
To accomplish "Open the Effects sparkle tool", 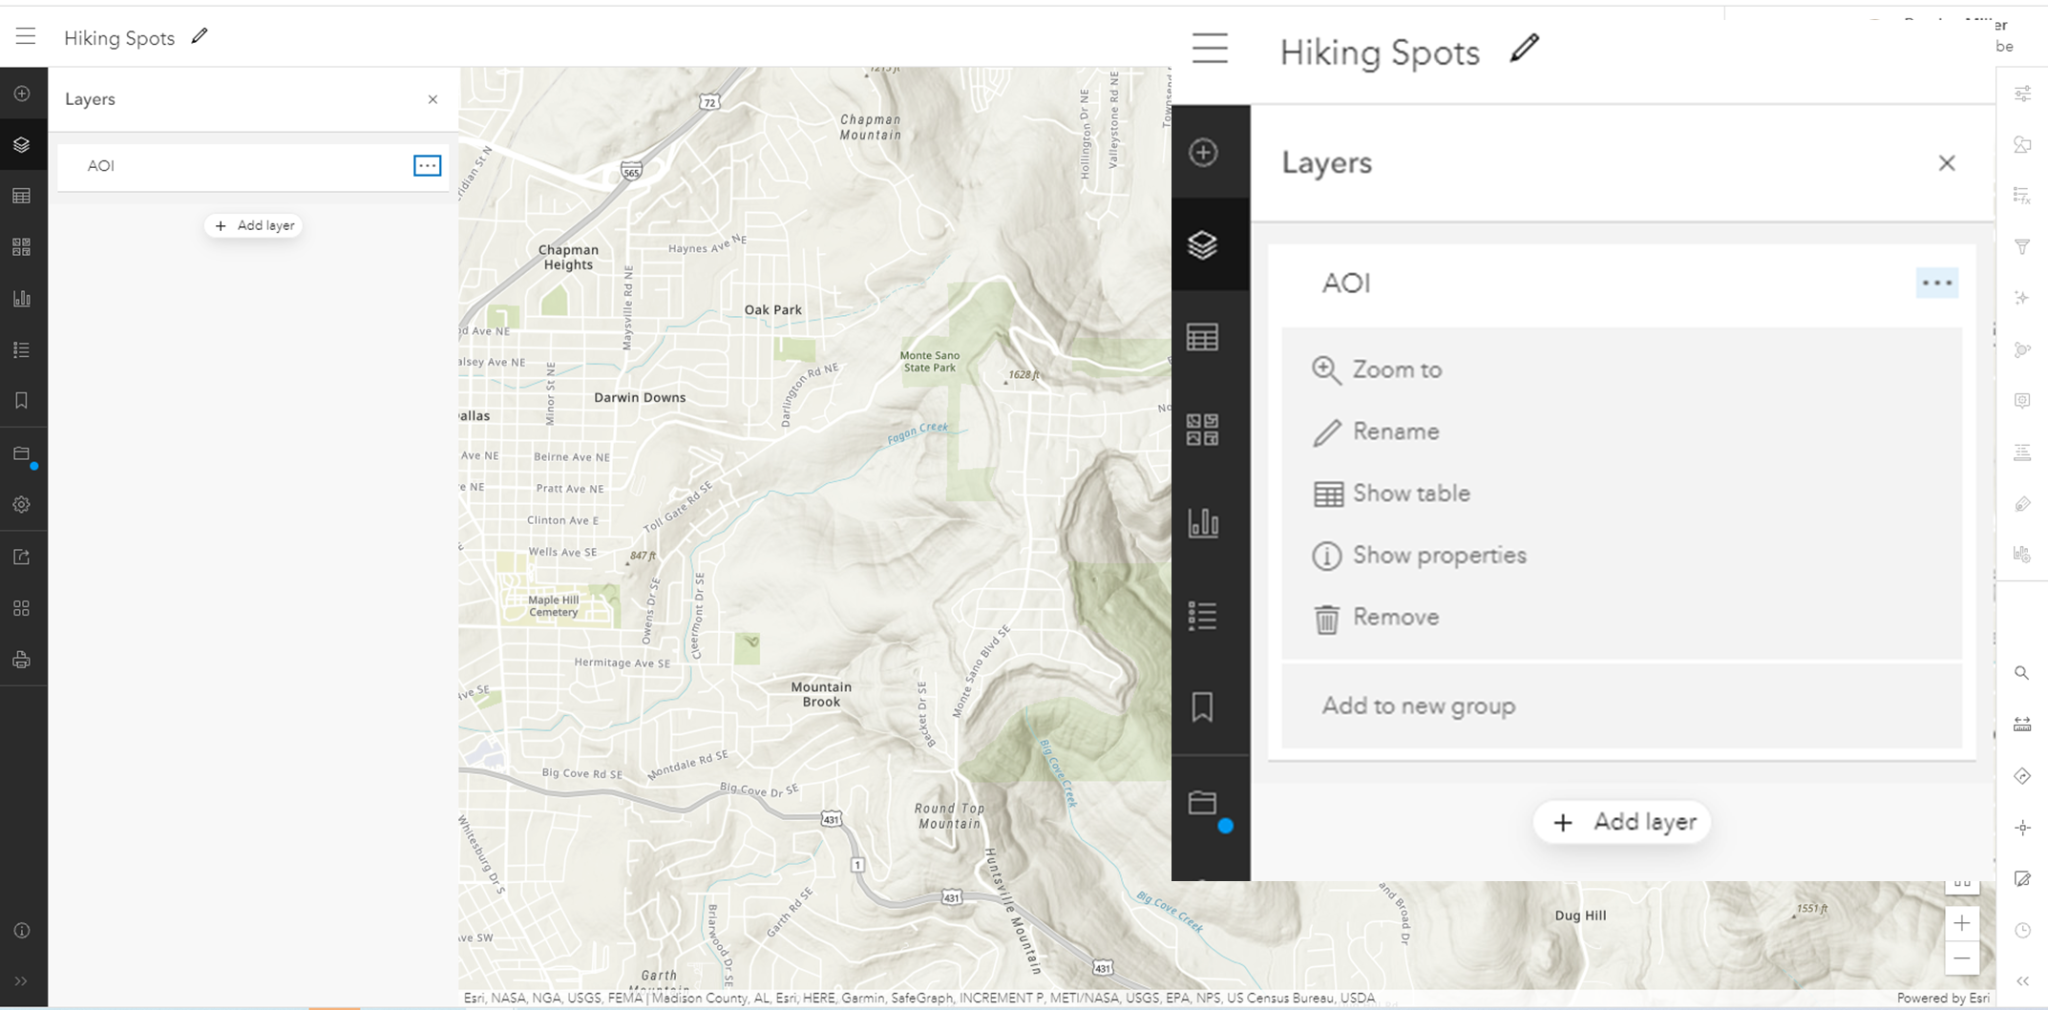I will click(2022, 298).
